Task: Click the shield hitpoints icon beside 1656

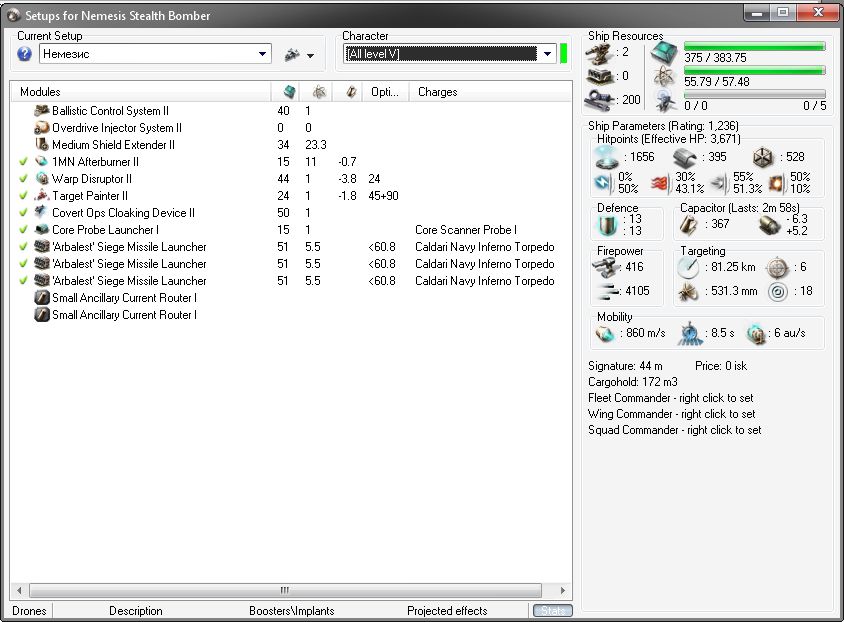Action: (x=607, y=157)
